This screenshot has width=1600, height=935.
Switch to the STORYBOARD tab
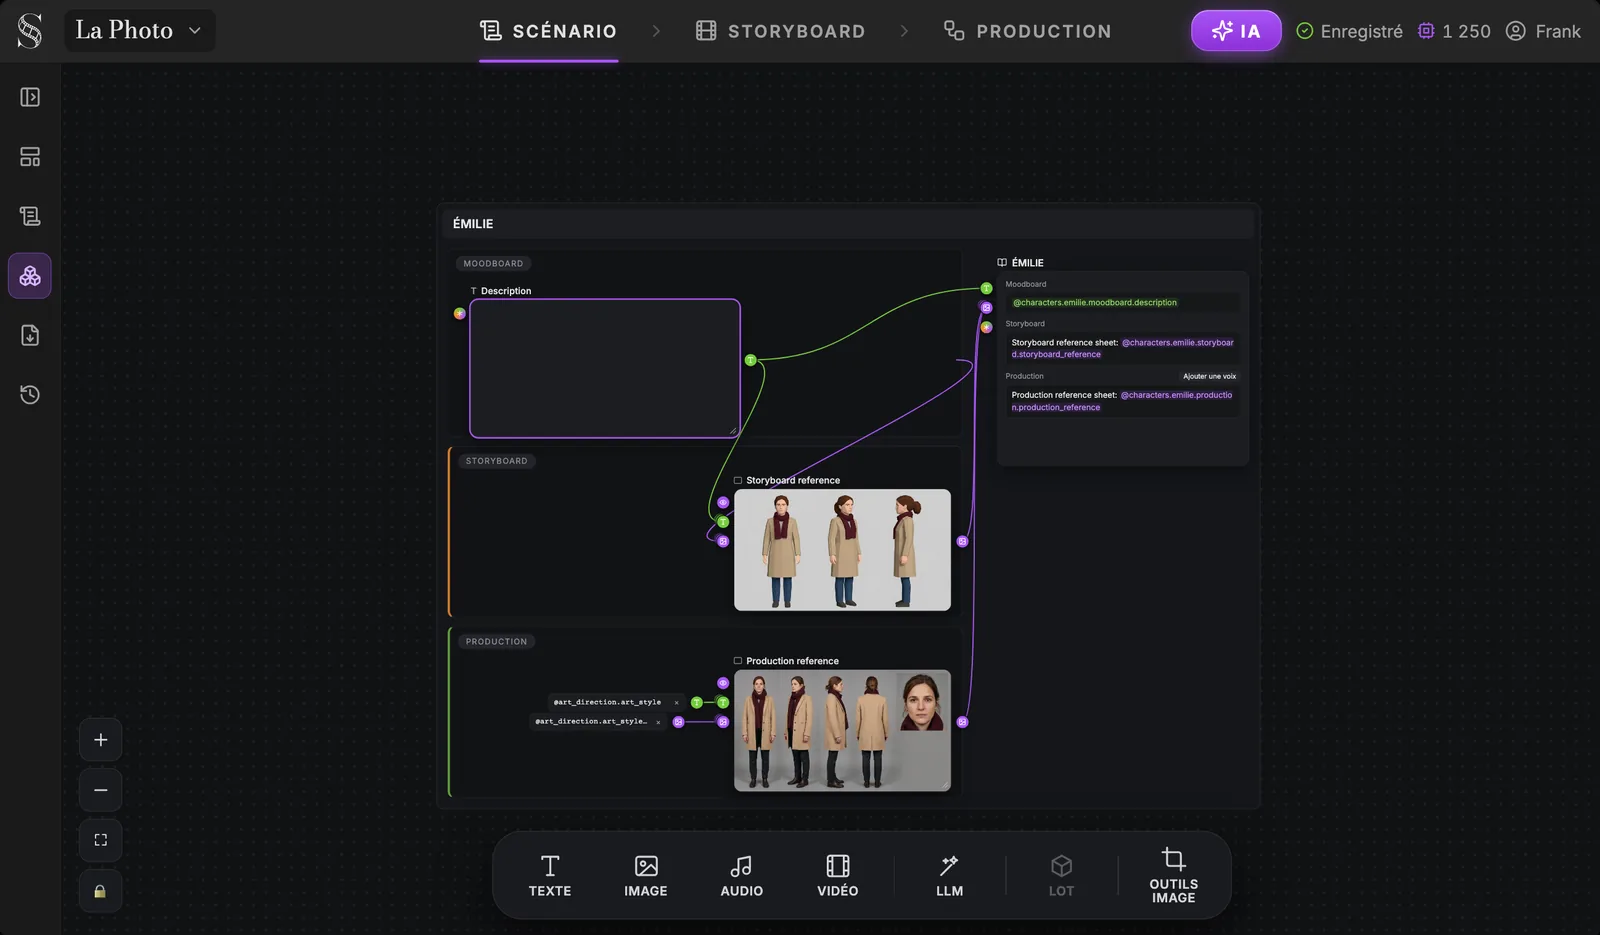tap(780, 31)
